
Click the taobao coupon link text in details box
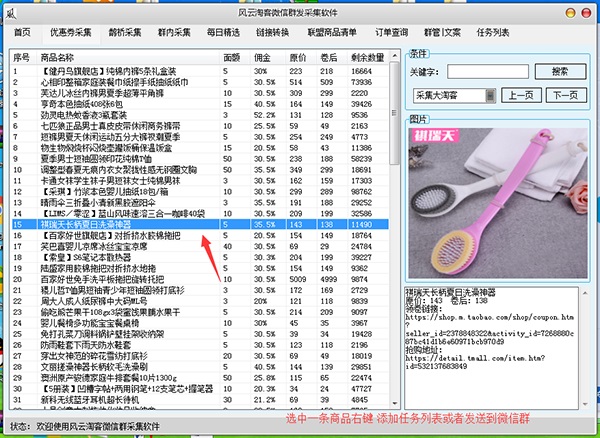[x=490, y=329]
